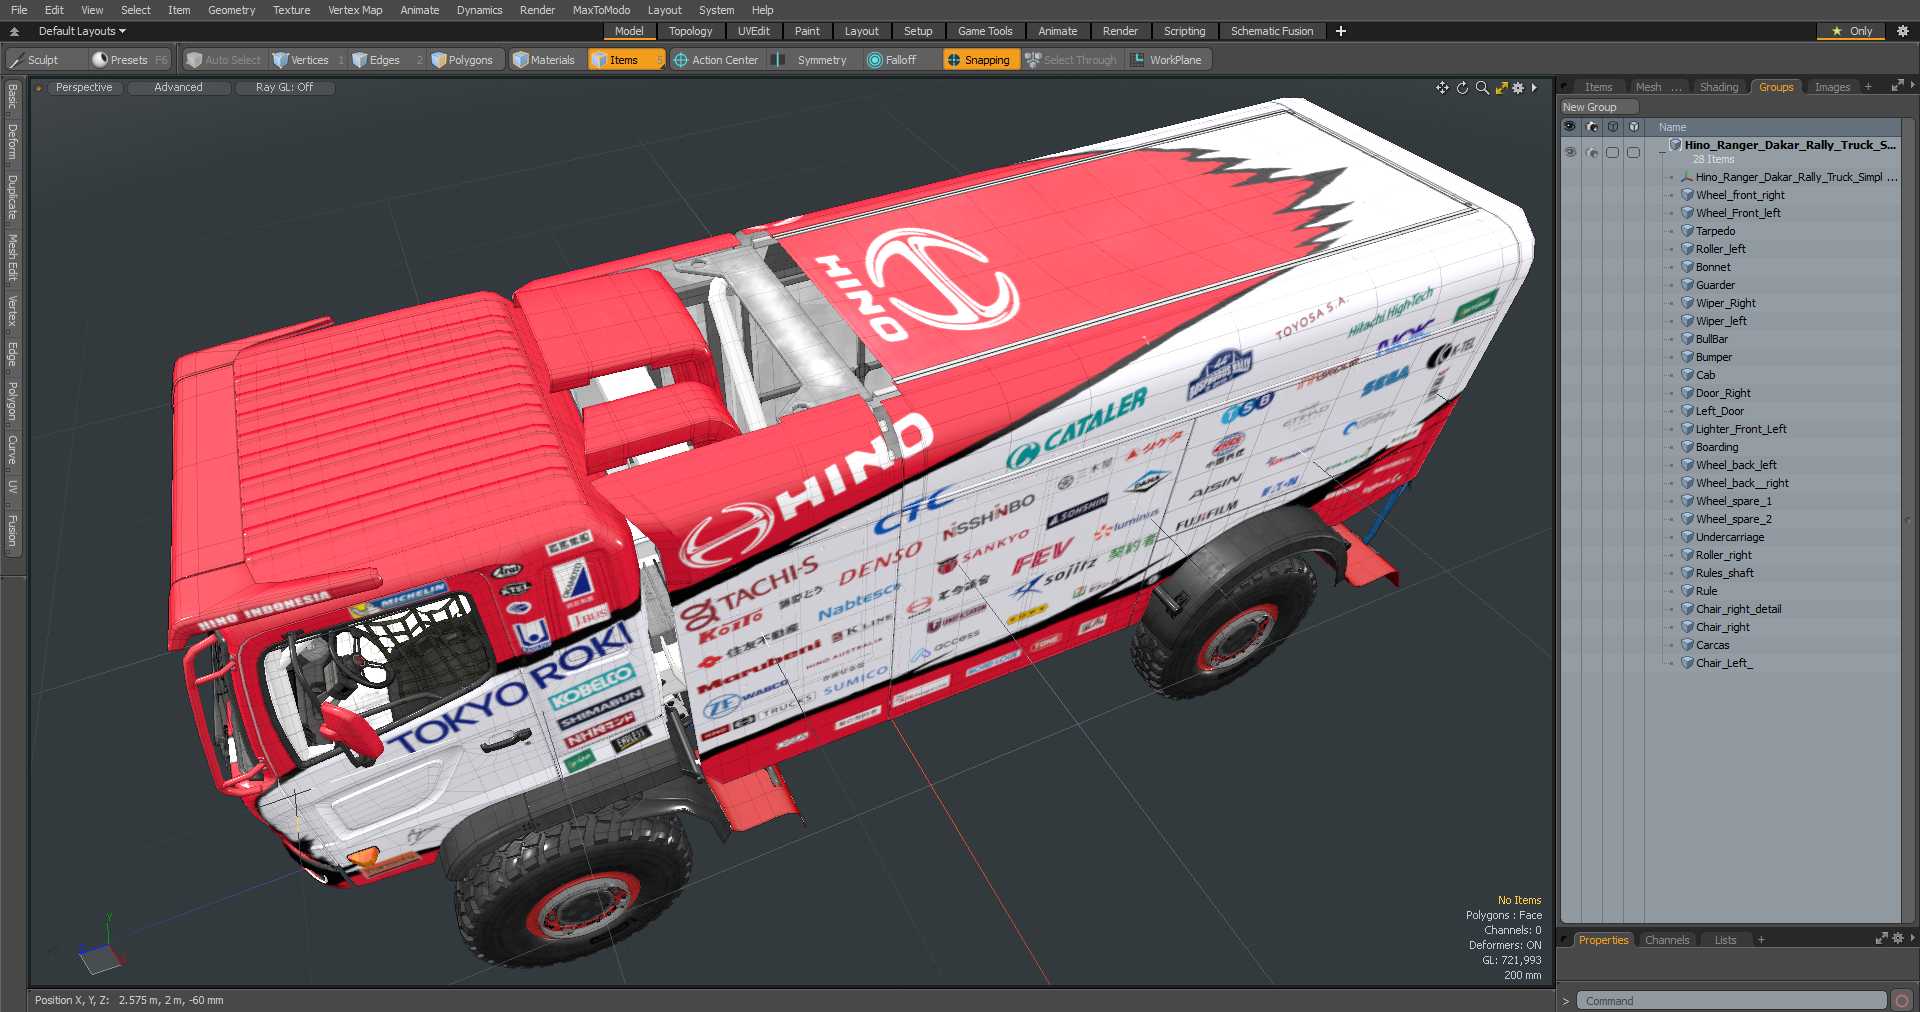The width and height of the screenshot is (1920, 1012).
Task: Switch to the Shading panel tab
Action: tap(1719, 87)
